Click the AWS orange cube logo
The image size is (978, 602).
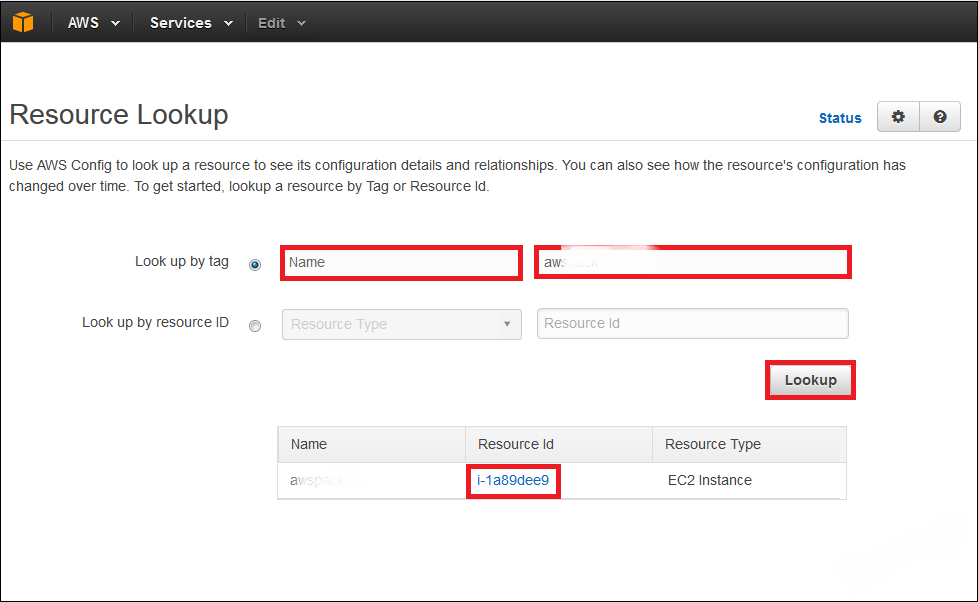(23, 22)
